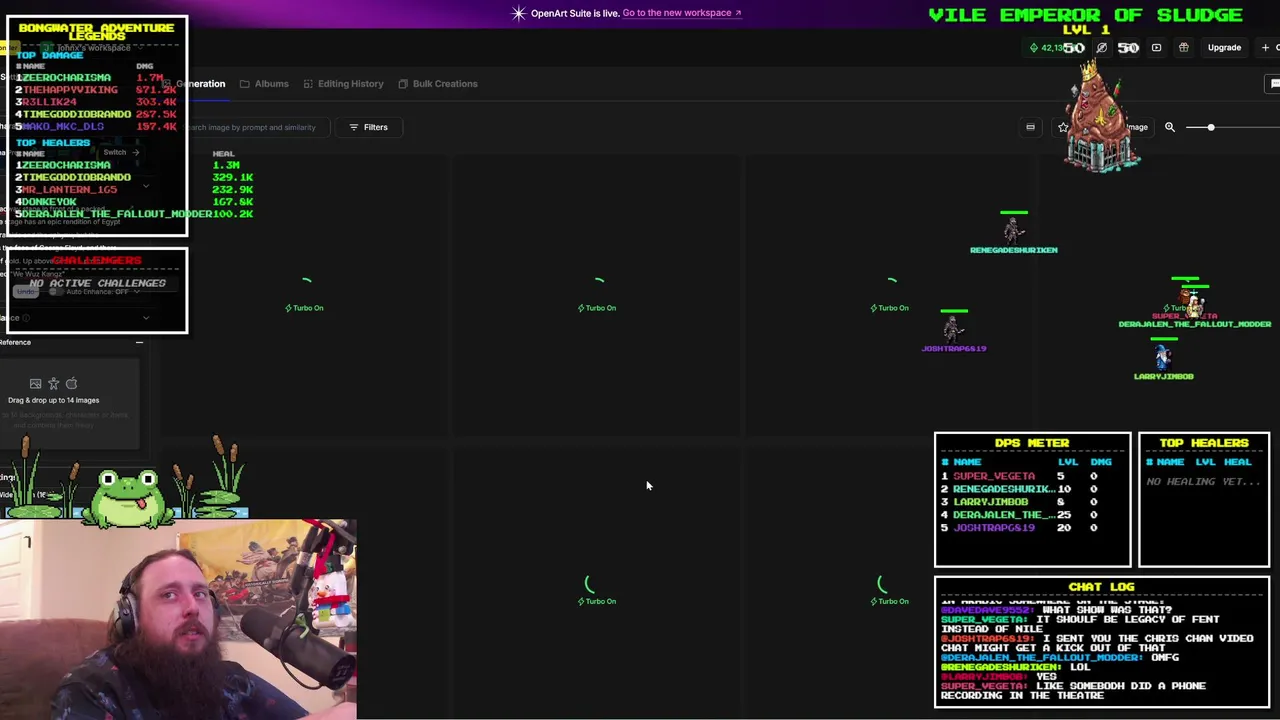Click the crowned sludge emperor boss sprite
Image resolution: width=1280 pixels, height=720 pixels.
1100,115
